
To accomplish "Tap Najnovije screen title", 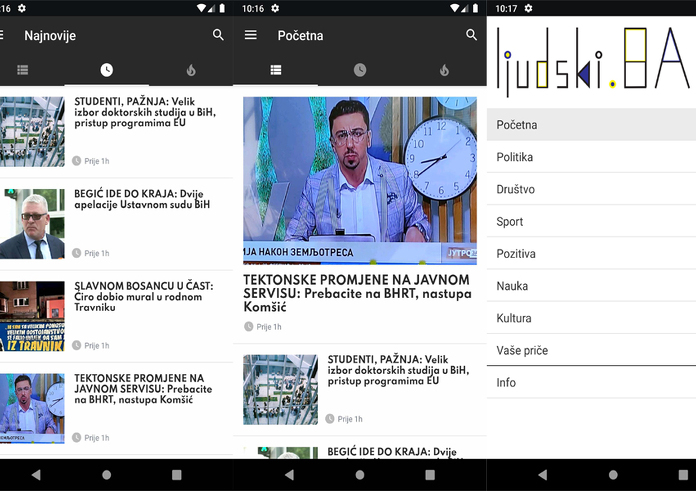I will 50,36.
